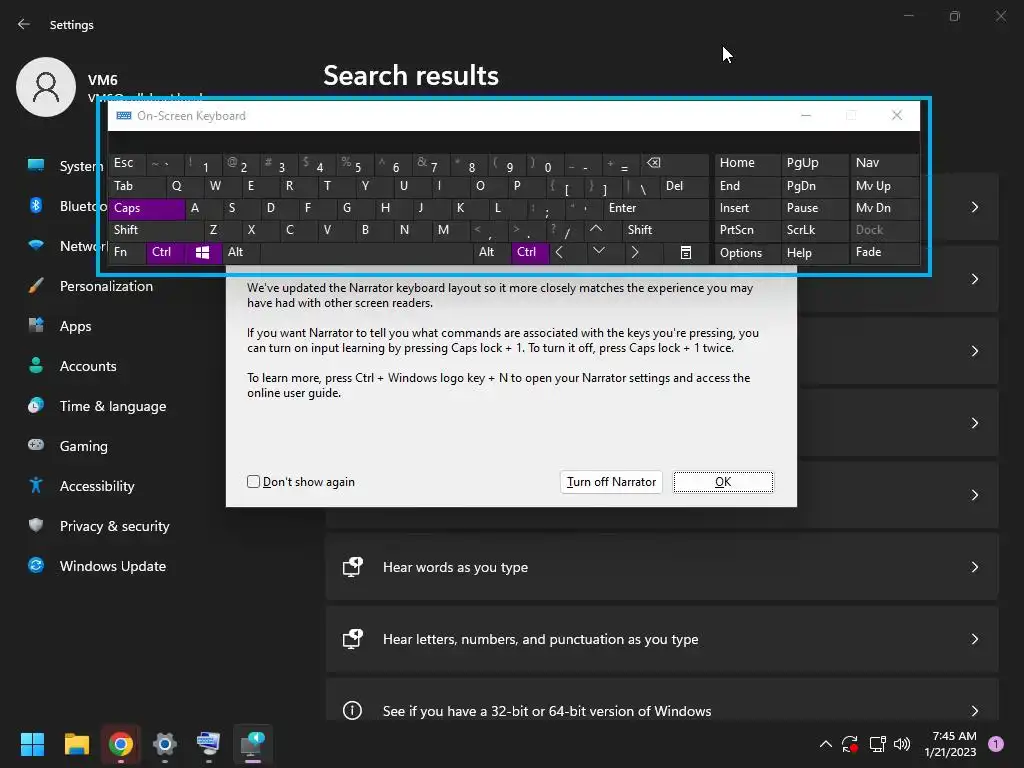This screenshot has height=768, width=1024.
Task: Click the Accounts person icon
Action: (36, 366)
